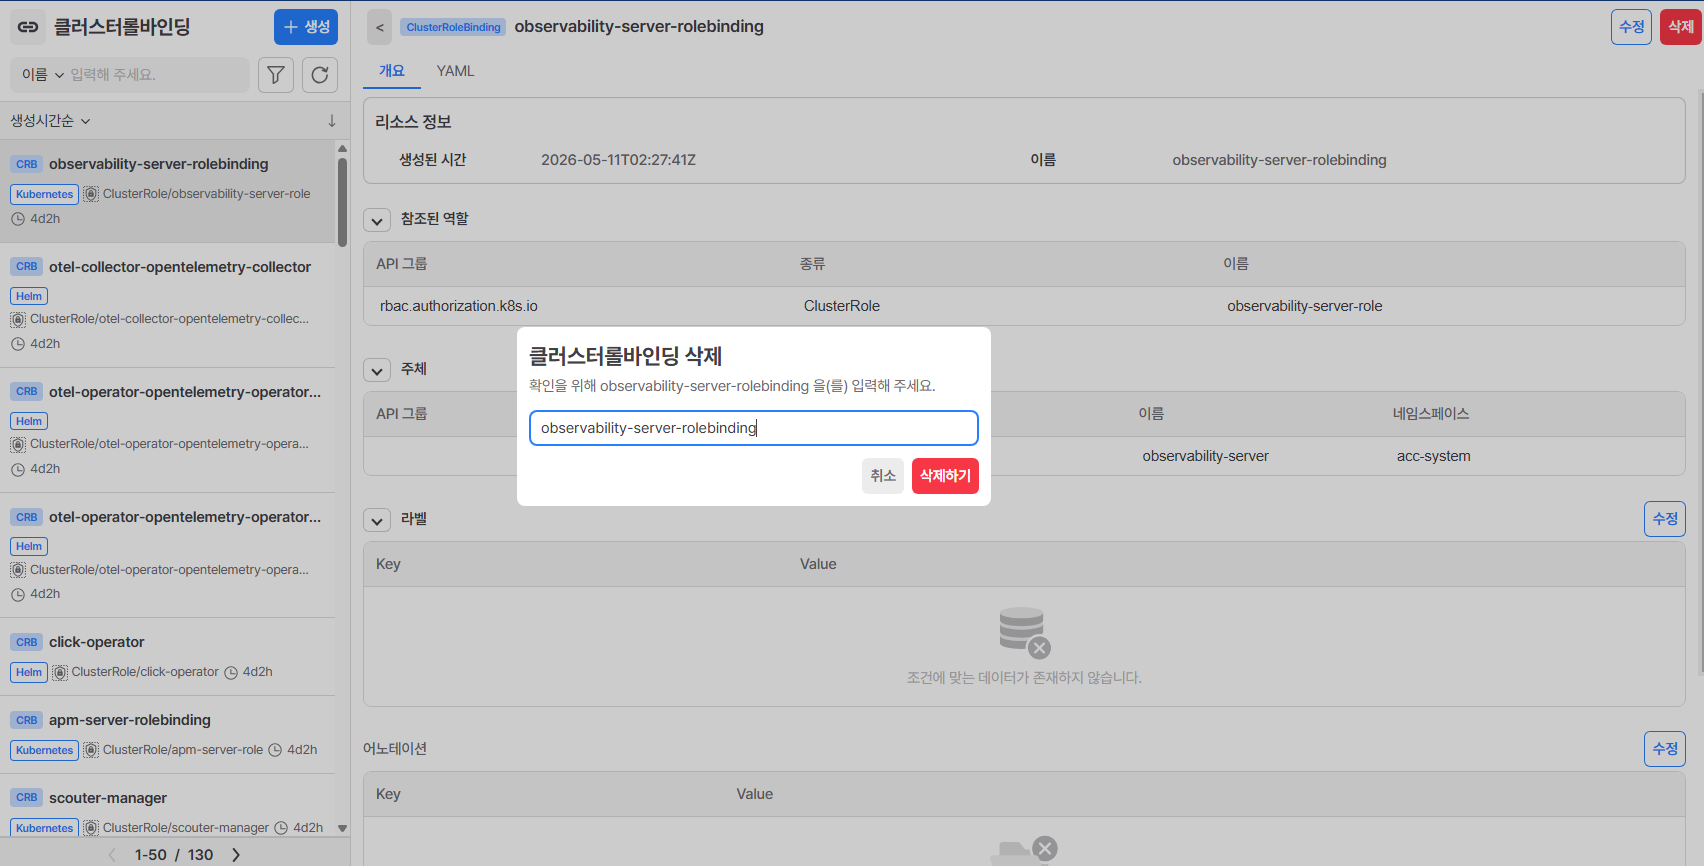Click observability-server-role in the role table

coord(1305,306)
